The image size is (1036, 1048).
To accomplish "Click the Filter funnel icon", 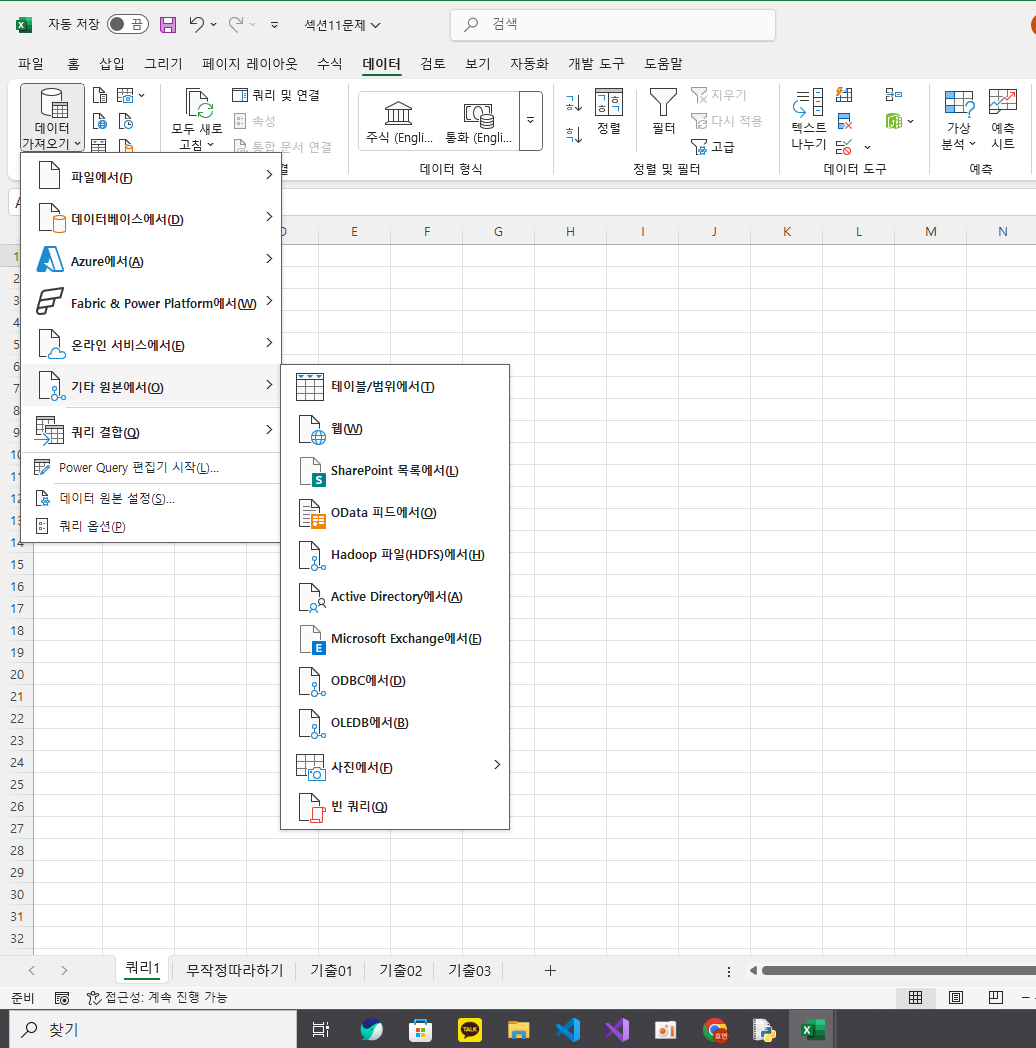I will 663,103.
